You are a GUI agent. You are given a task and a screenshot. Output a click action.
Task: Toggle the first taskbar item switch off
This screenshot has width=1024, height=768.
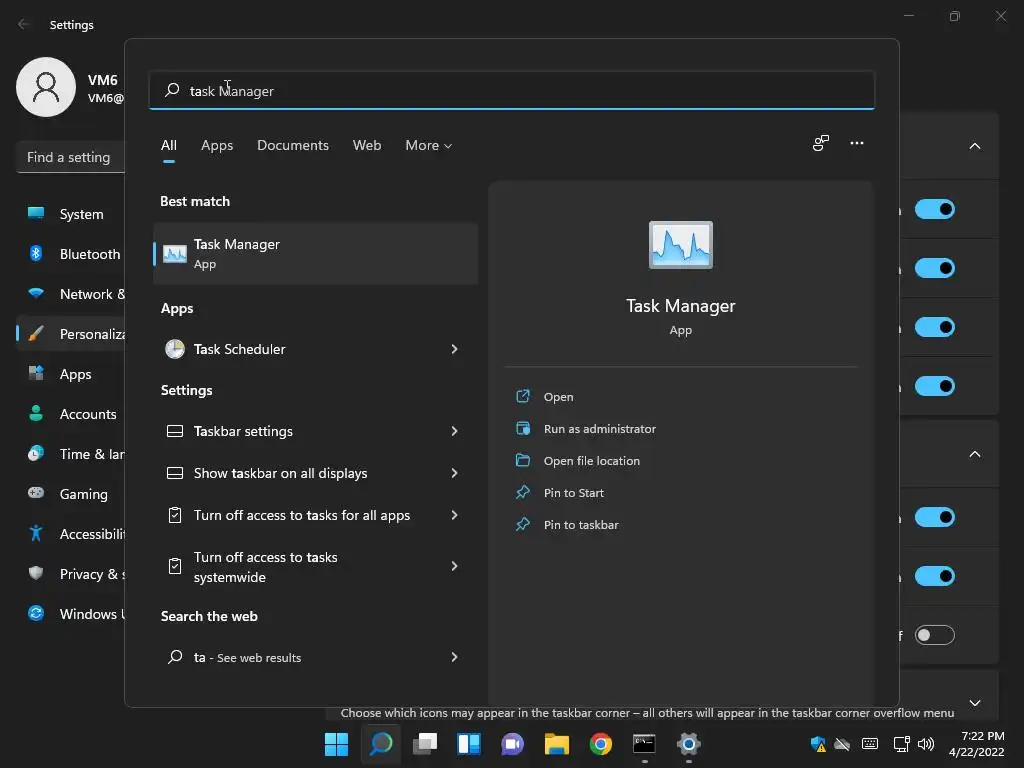pos(935,209)
